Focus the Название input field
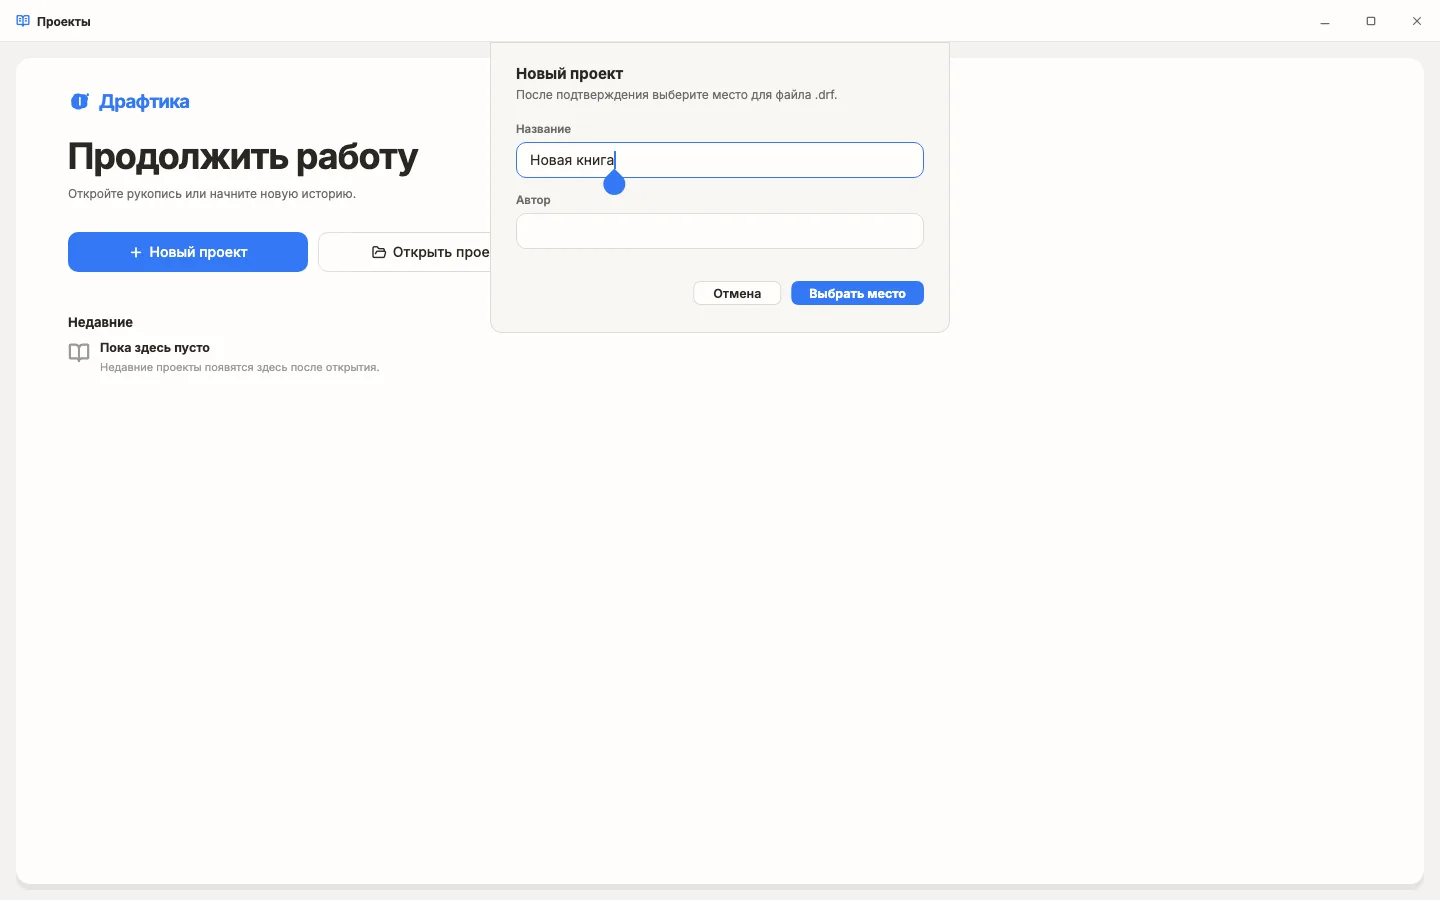 coord(720,160)
